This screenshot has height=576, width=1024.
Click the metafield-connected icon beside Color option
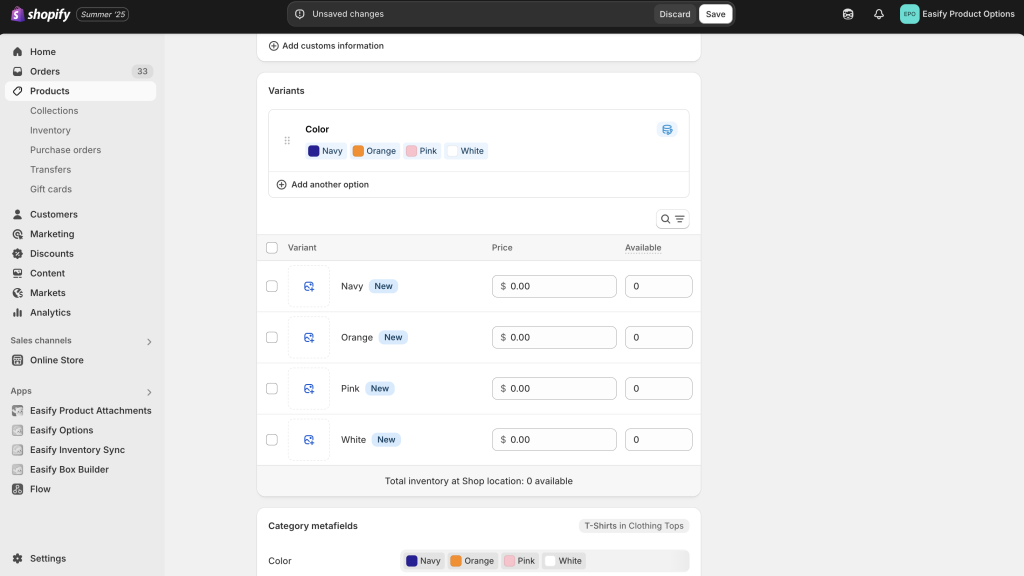tap(667, 129)
